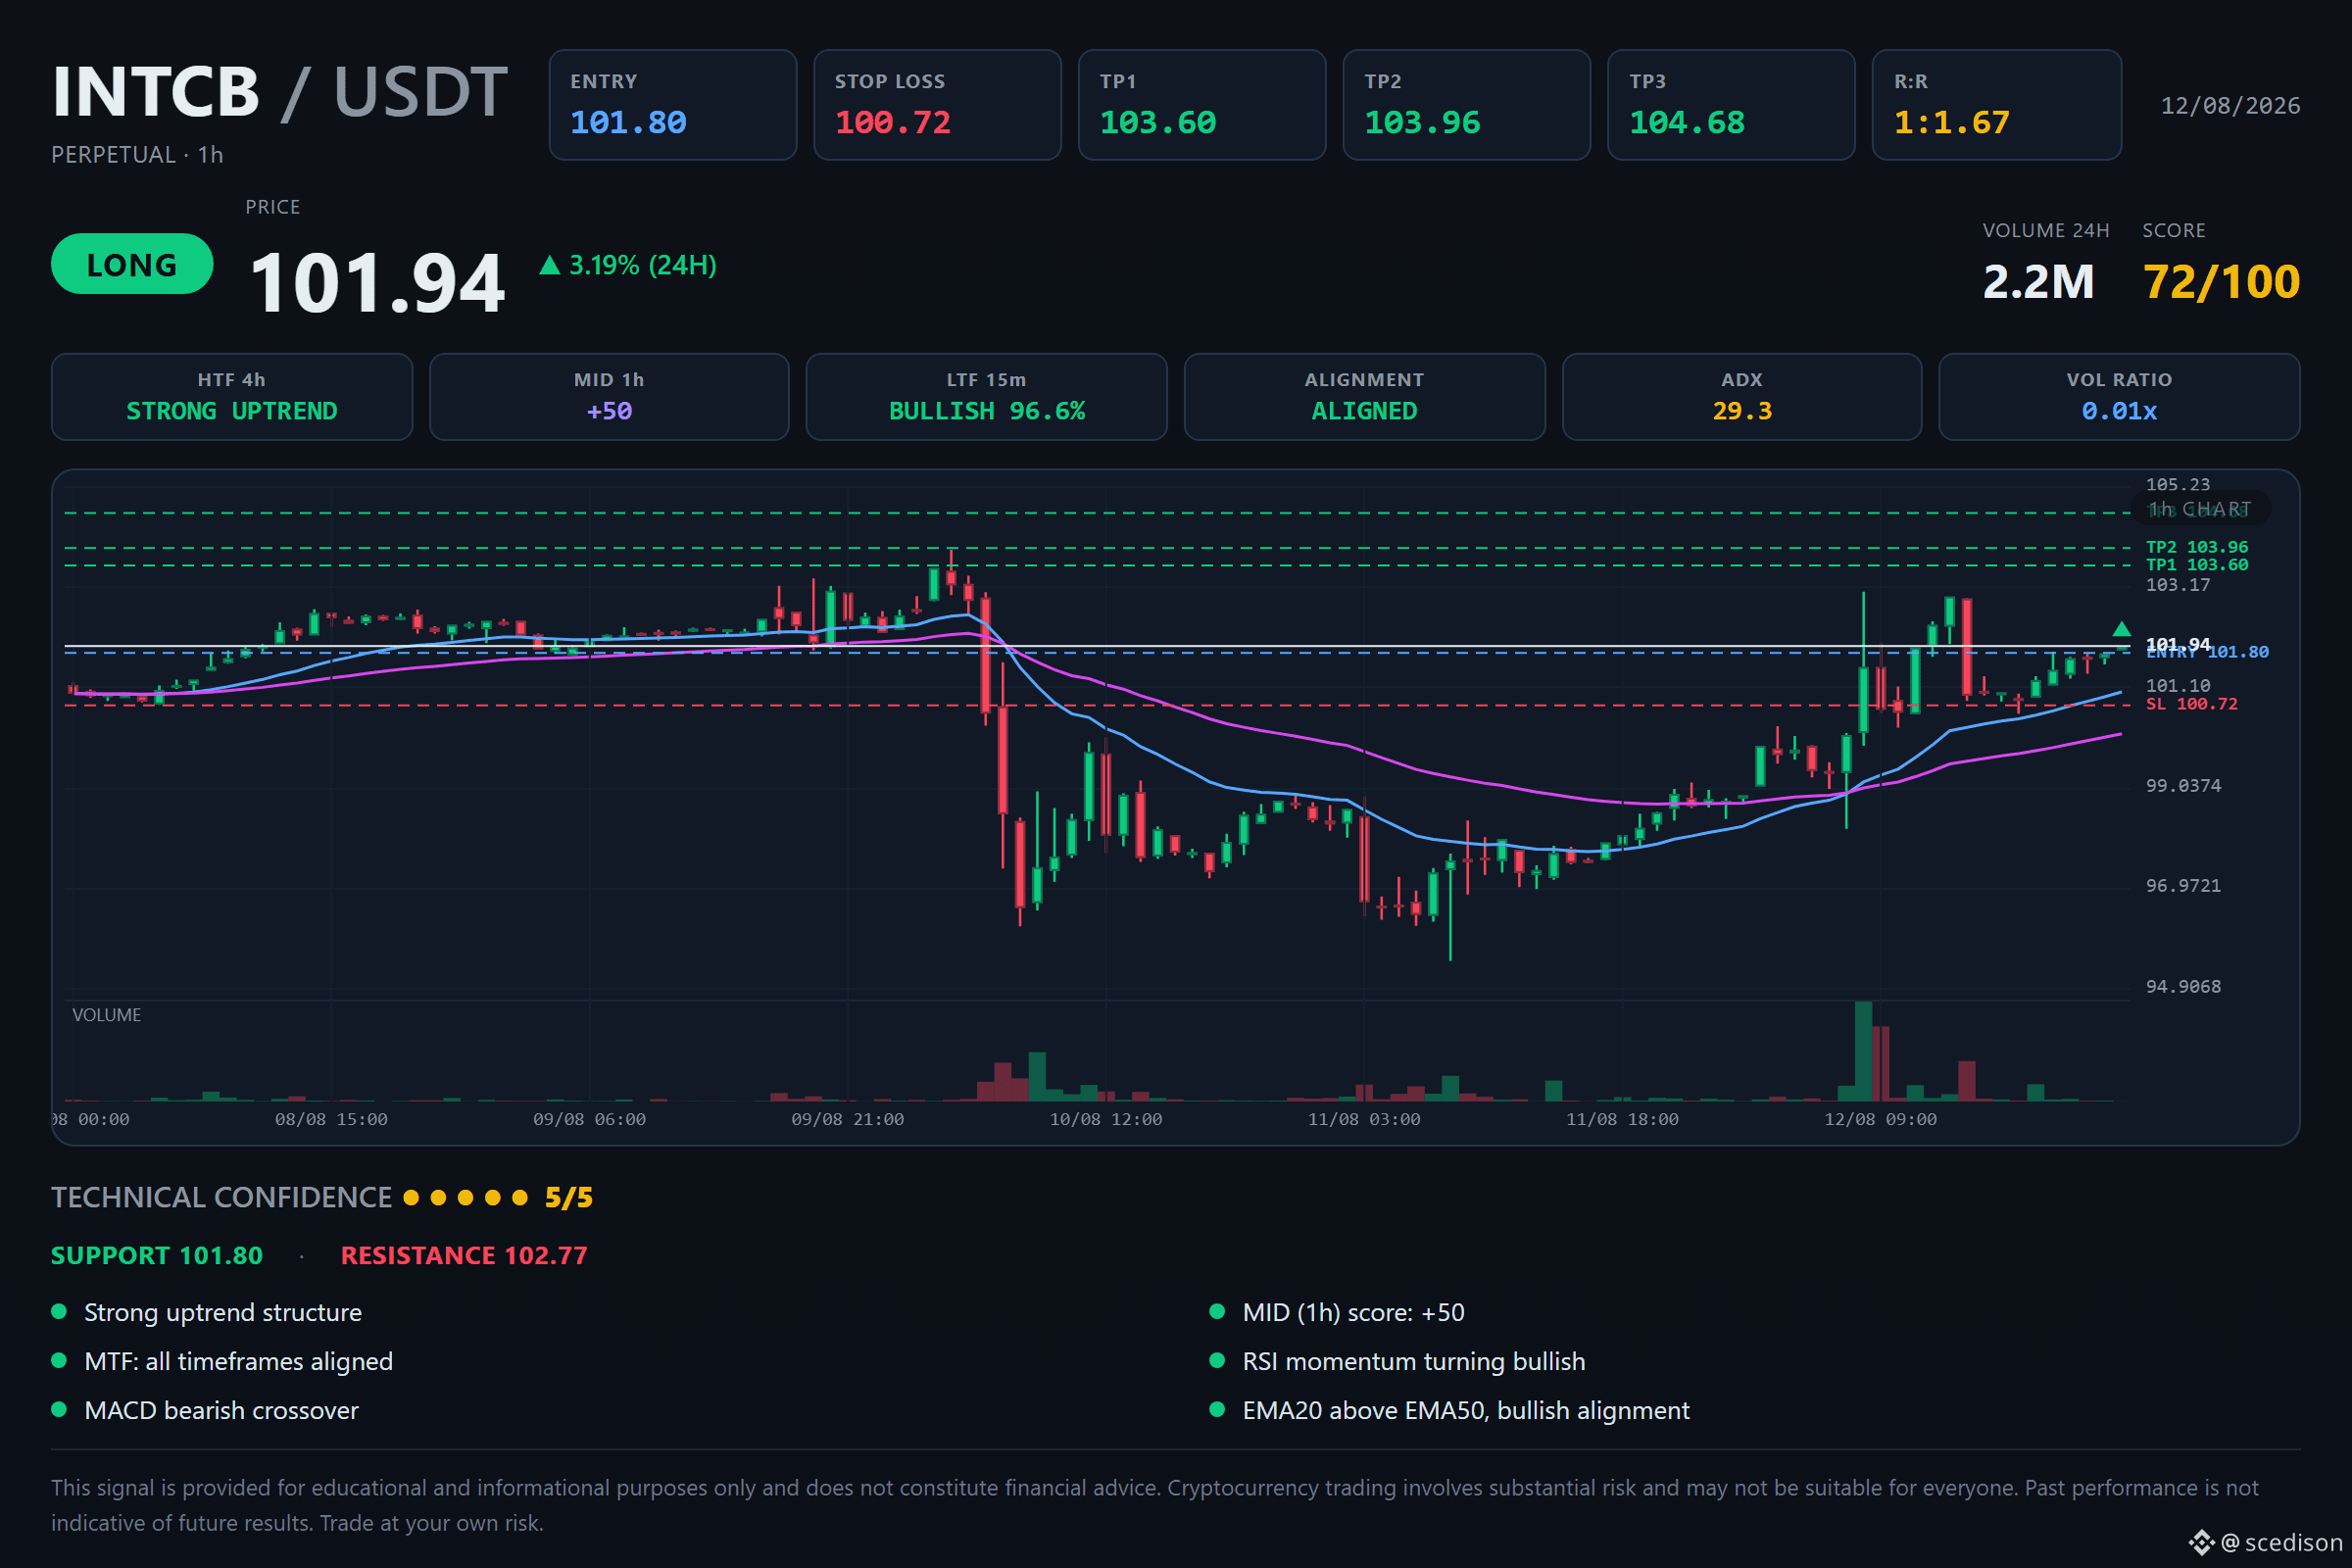This screenshot has width=2352, height=1568.
Task: Click the TP1 103.60 card
Action: [1202, 105]
